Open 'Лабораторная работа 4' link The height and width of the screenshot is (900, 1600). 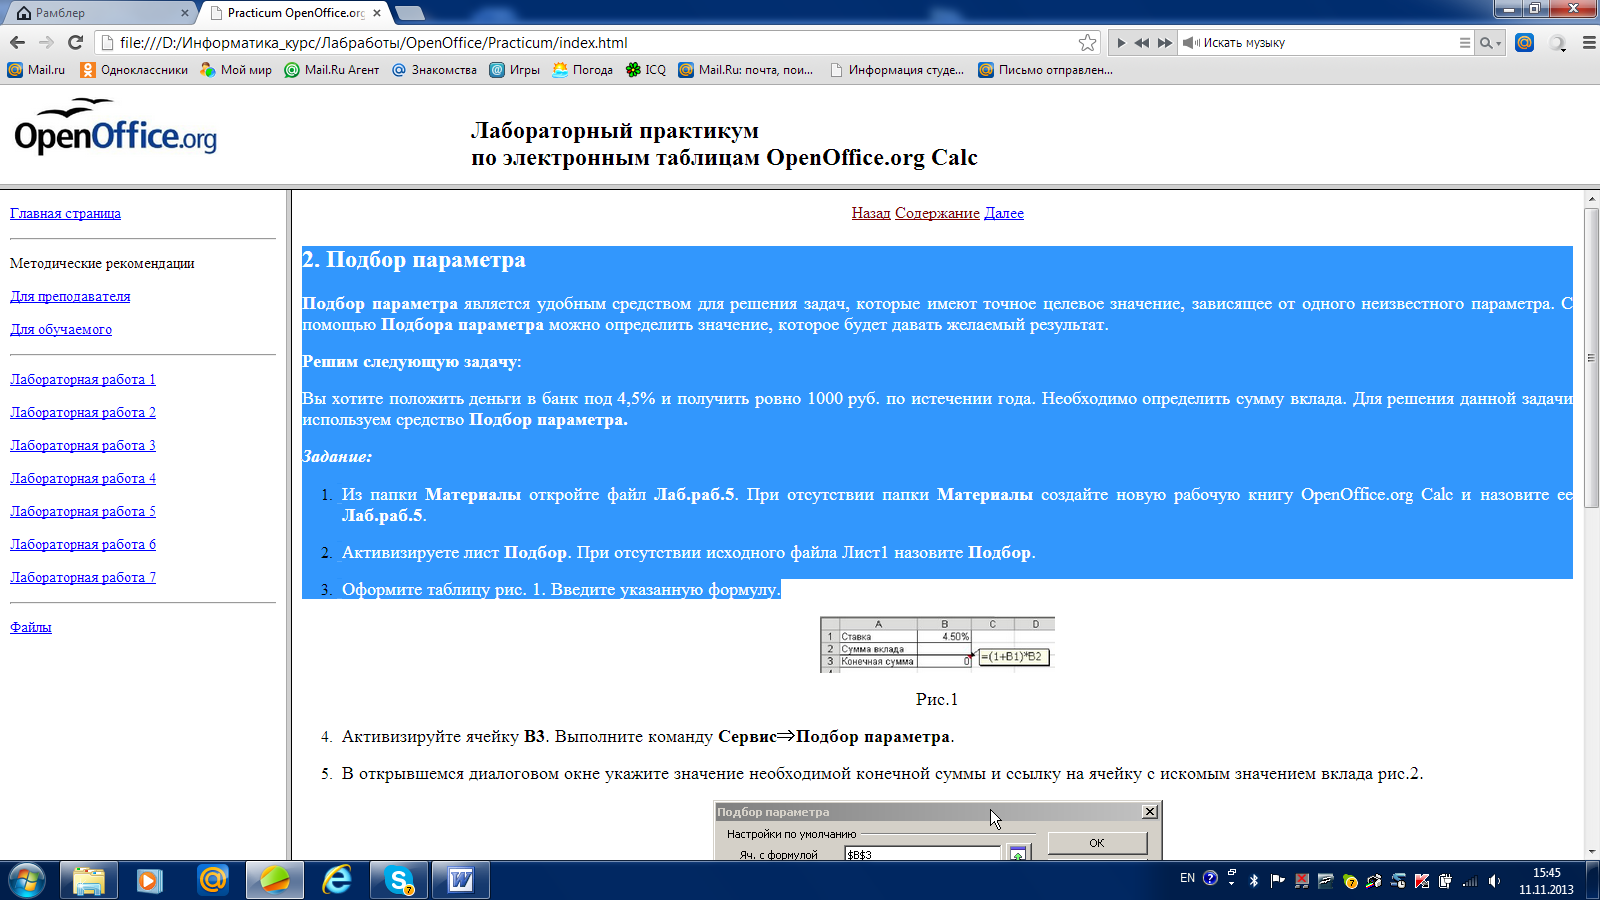(83, 478)
